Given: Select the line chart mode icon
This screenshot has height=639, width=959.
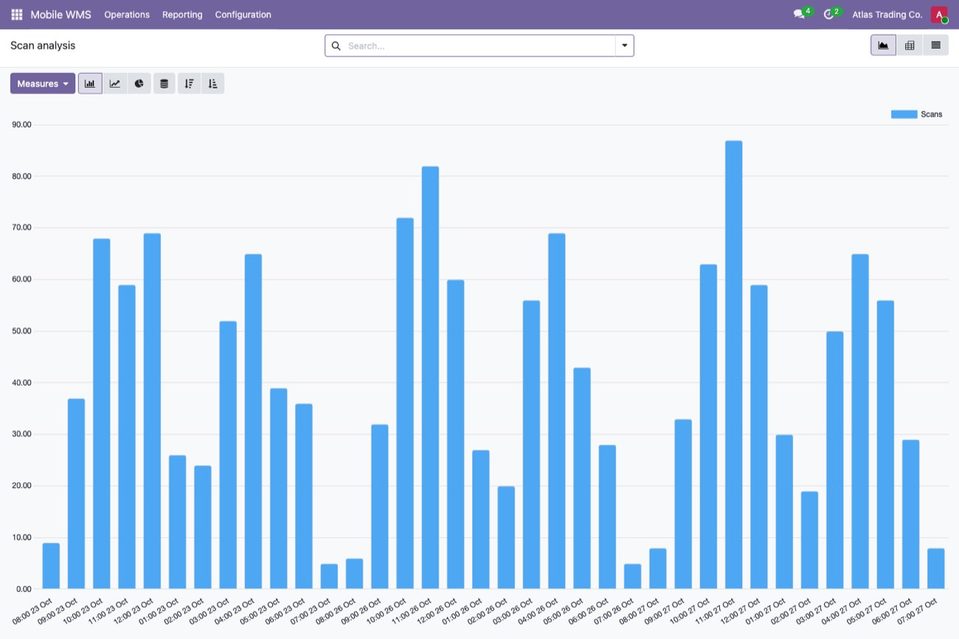Looking at the screenshot, I should [x=115, y=84].
